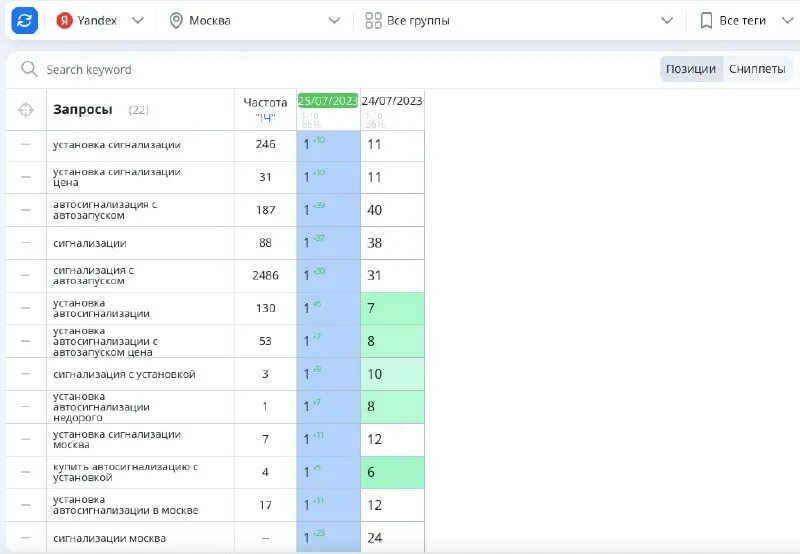This screenshot has height=554, width=800.
Task: Click the red Yandex logo icon
Action: (x=64, y=20)
